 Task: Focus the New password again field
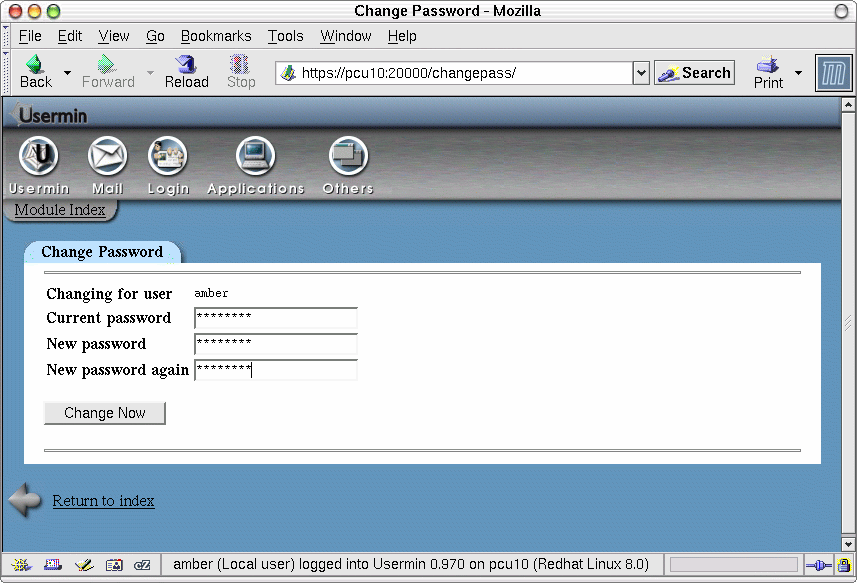(275, 370)
